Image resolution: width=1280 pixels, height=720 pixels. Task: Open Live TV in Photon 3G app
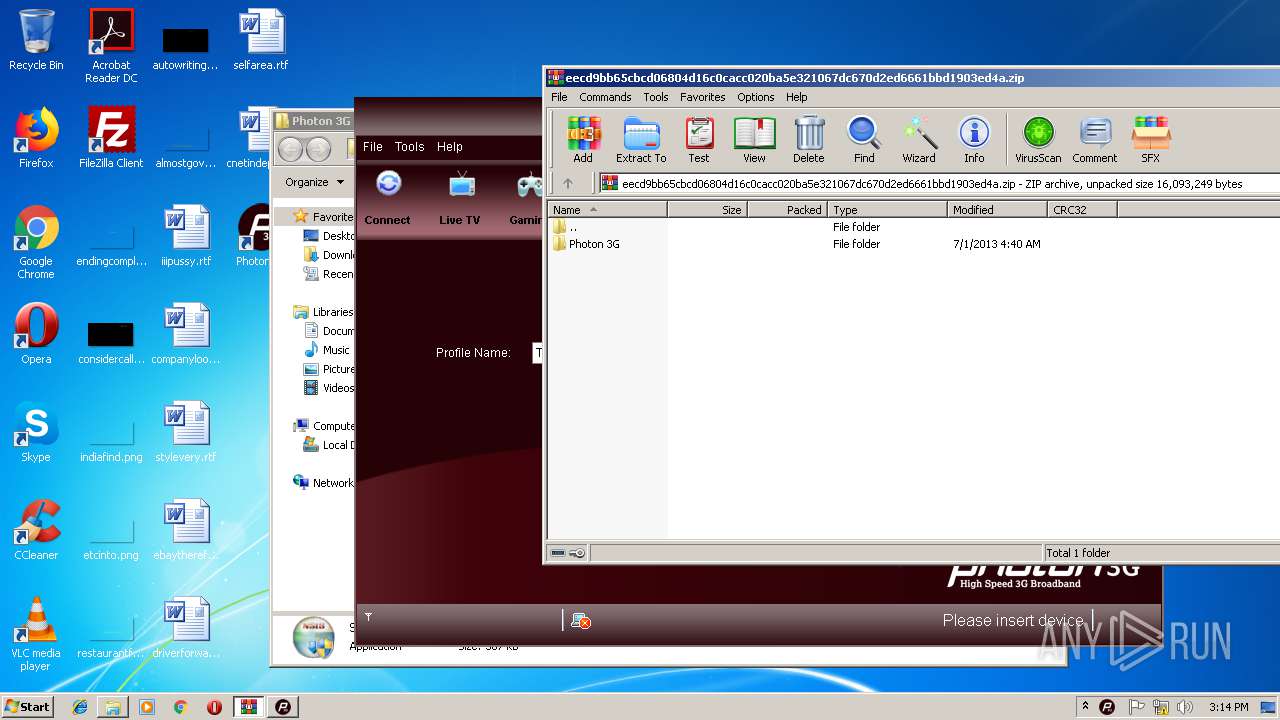(x=460, y=198)
